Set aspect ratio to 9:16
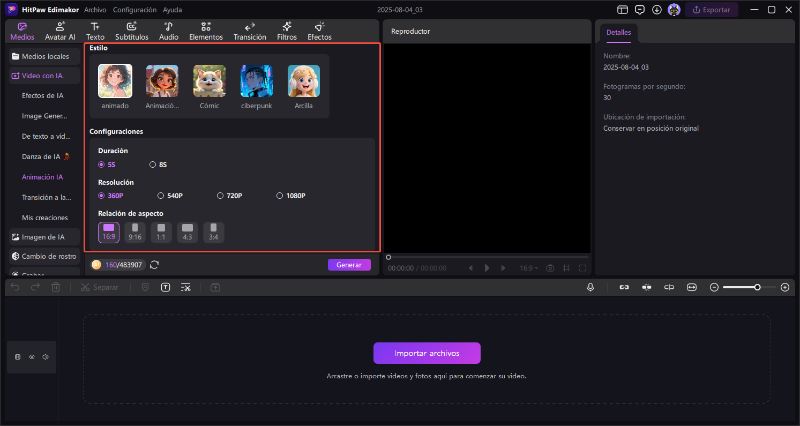Image resolution: width=800 pixels, height=426 pixels. [x=135, y=232]
